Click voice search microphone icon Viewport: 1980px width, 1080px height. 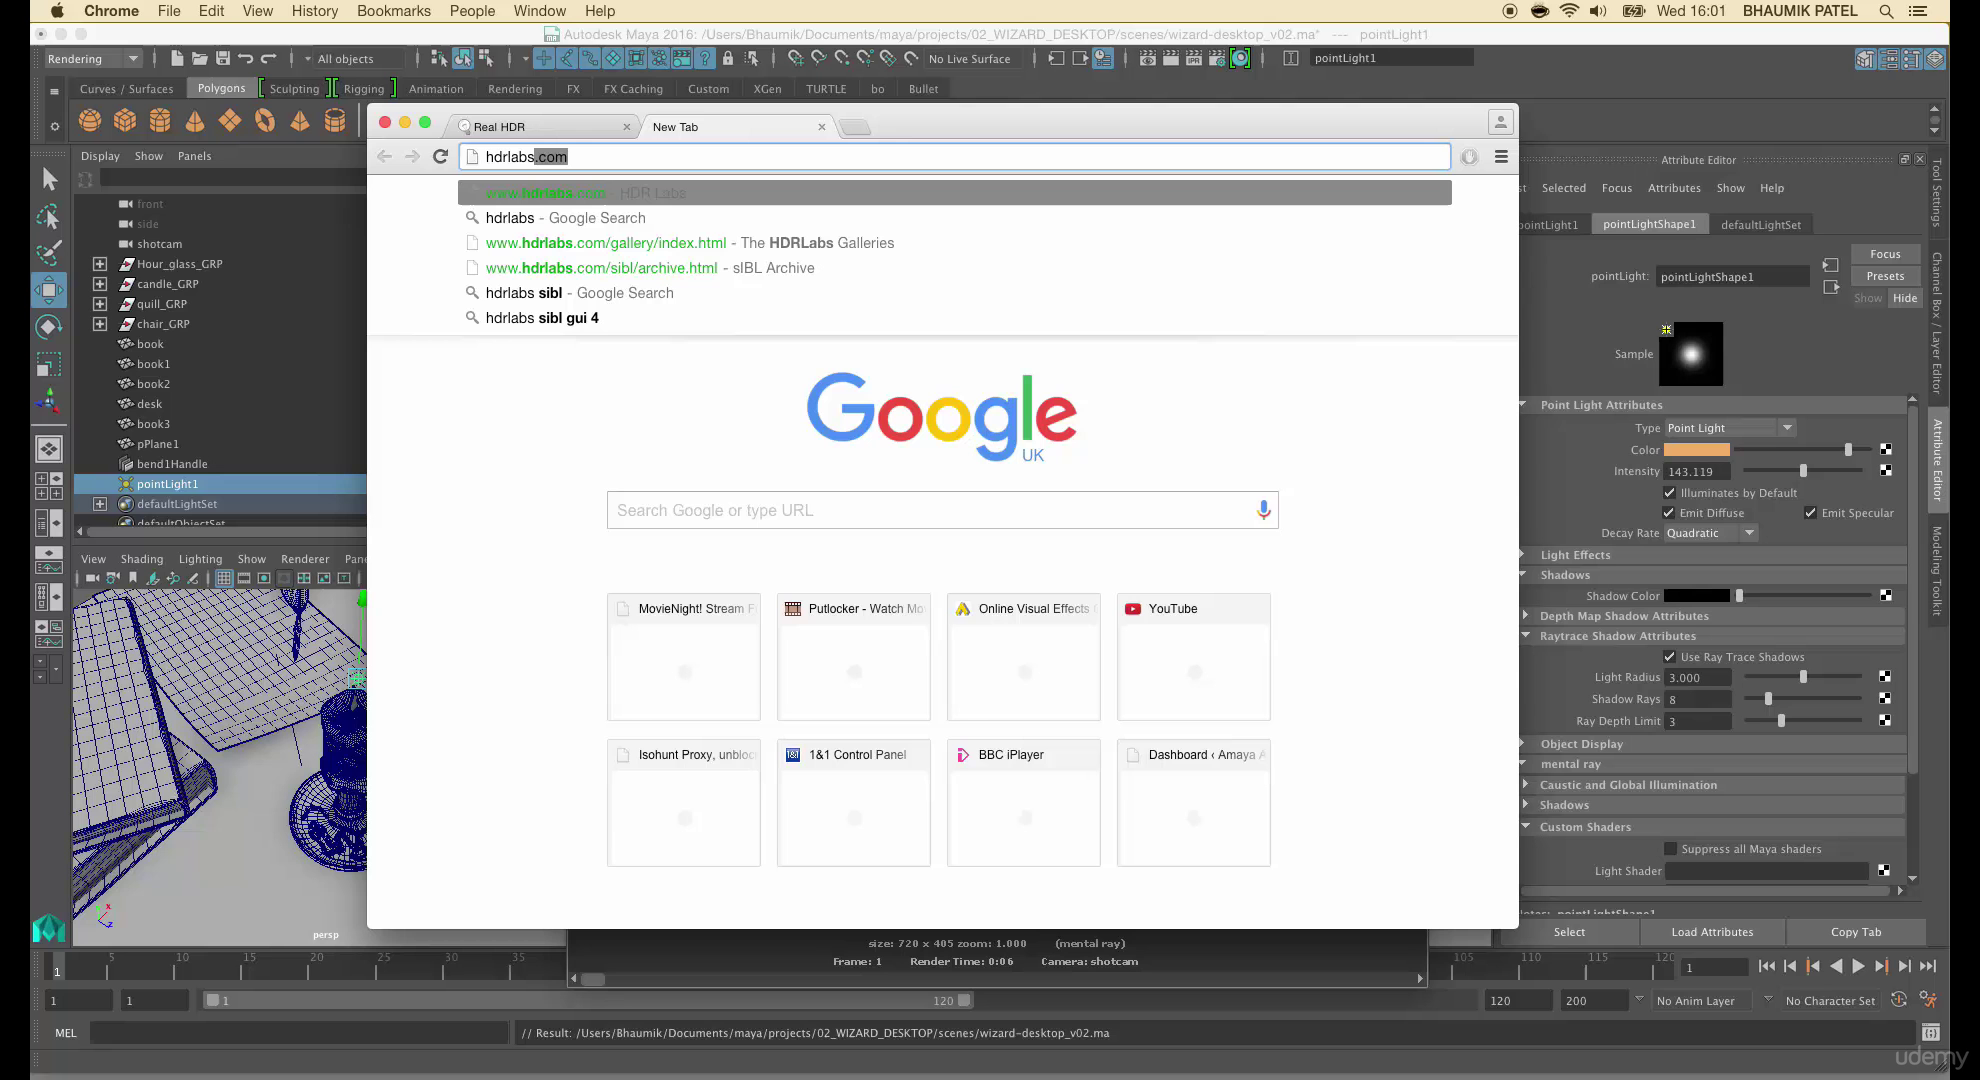pyautogui.click(x=1264, y=510)
